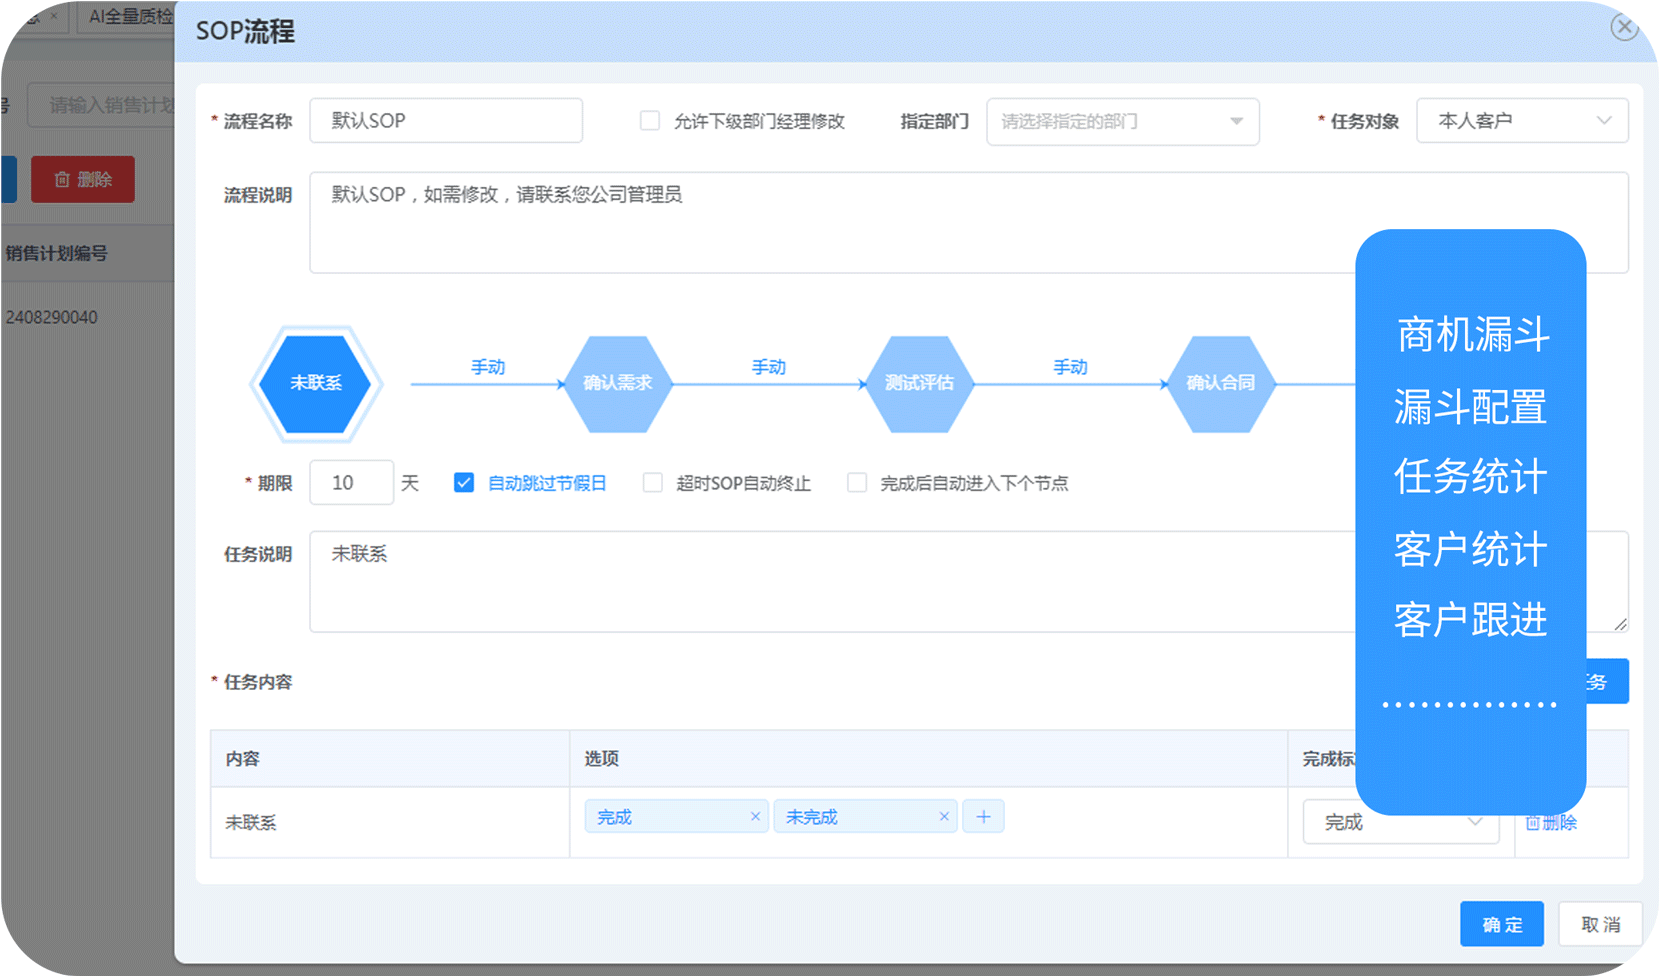Select the 测试评估 hexagon node
The image size is (1659, 976).
(919, 384)
